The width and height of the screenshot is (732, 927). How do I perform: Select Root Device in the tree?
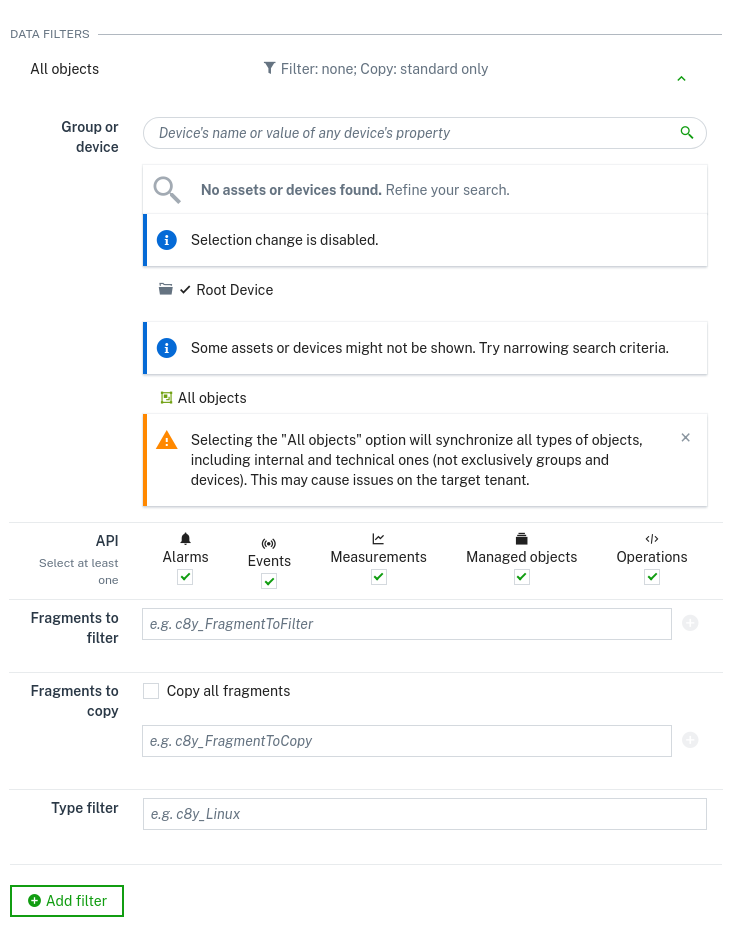click(233, 290)
